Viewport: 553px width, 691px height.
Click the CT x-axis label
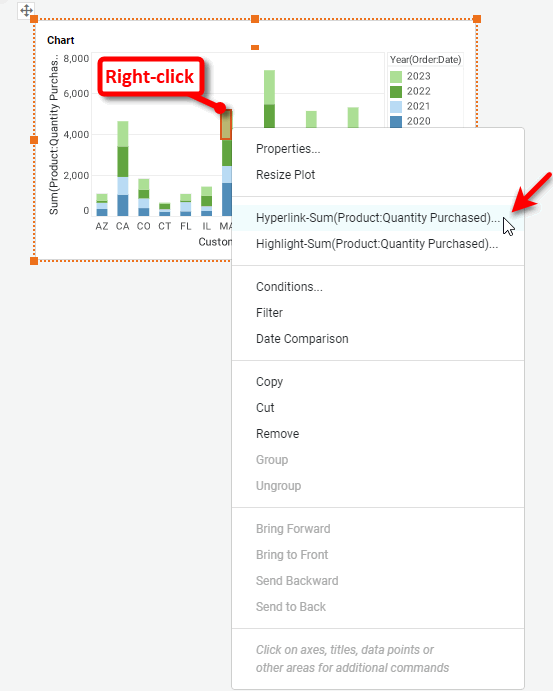tap(164, 226)
